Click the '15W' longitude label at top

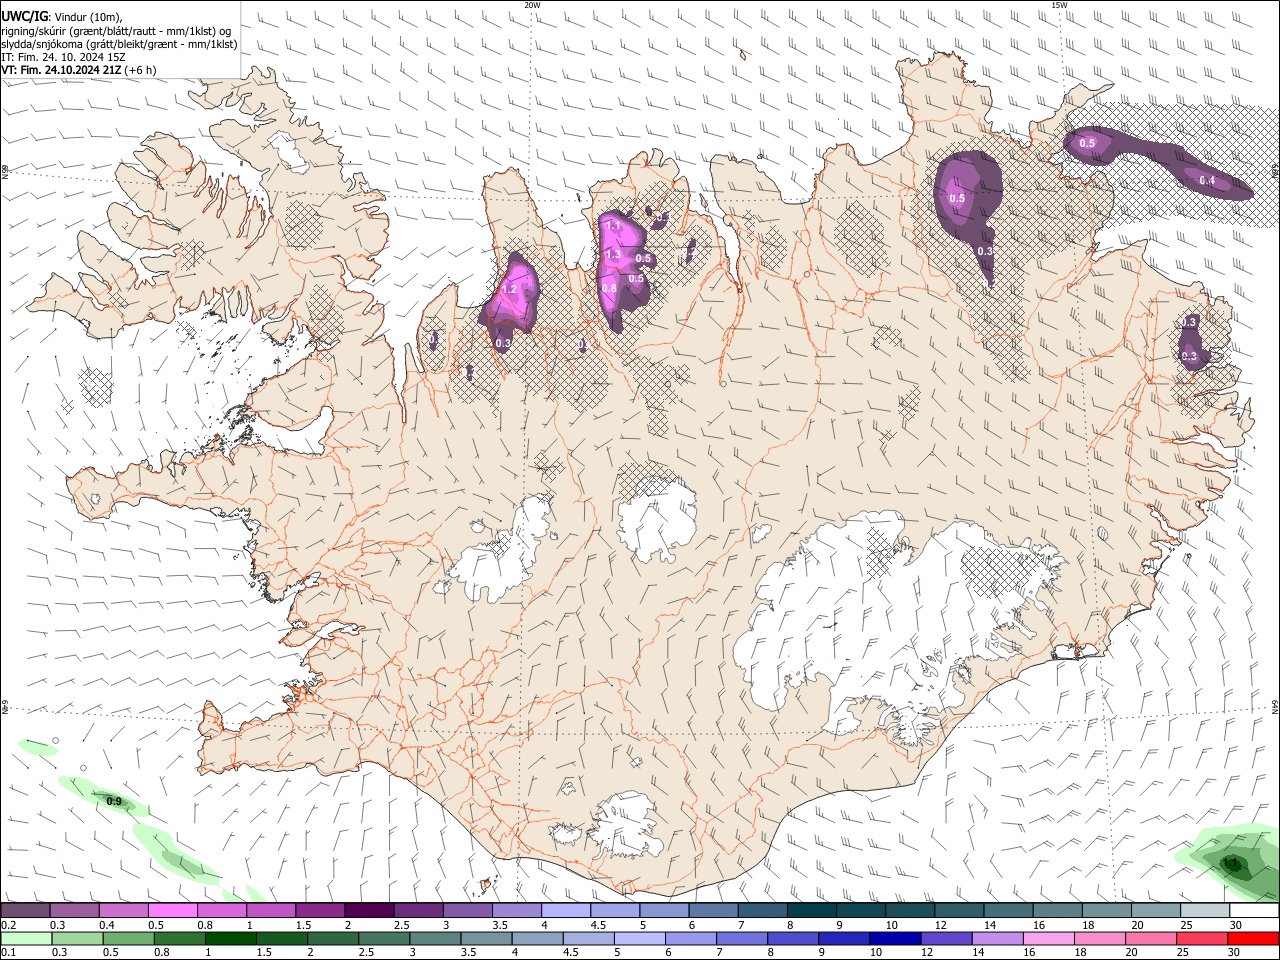tap(1059, 5)
